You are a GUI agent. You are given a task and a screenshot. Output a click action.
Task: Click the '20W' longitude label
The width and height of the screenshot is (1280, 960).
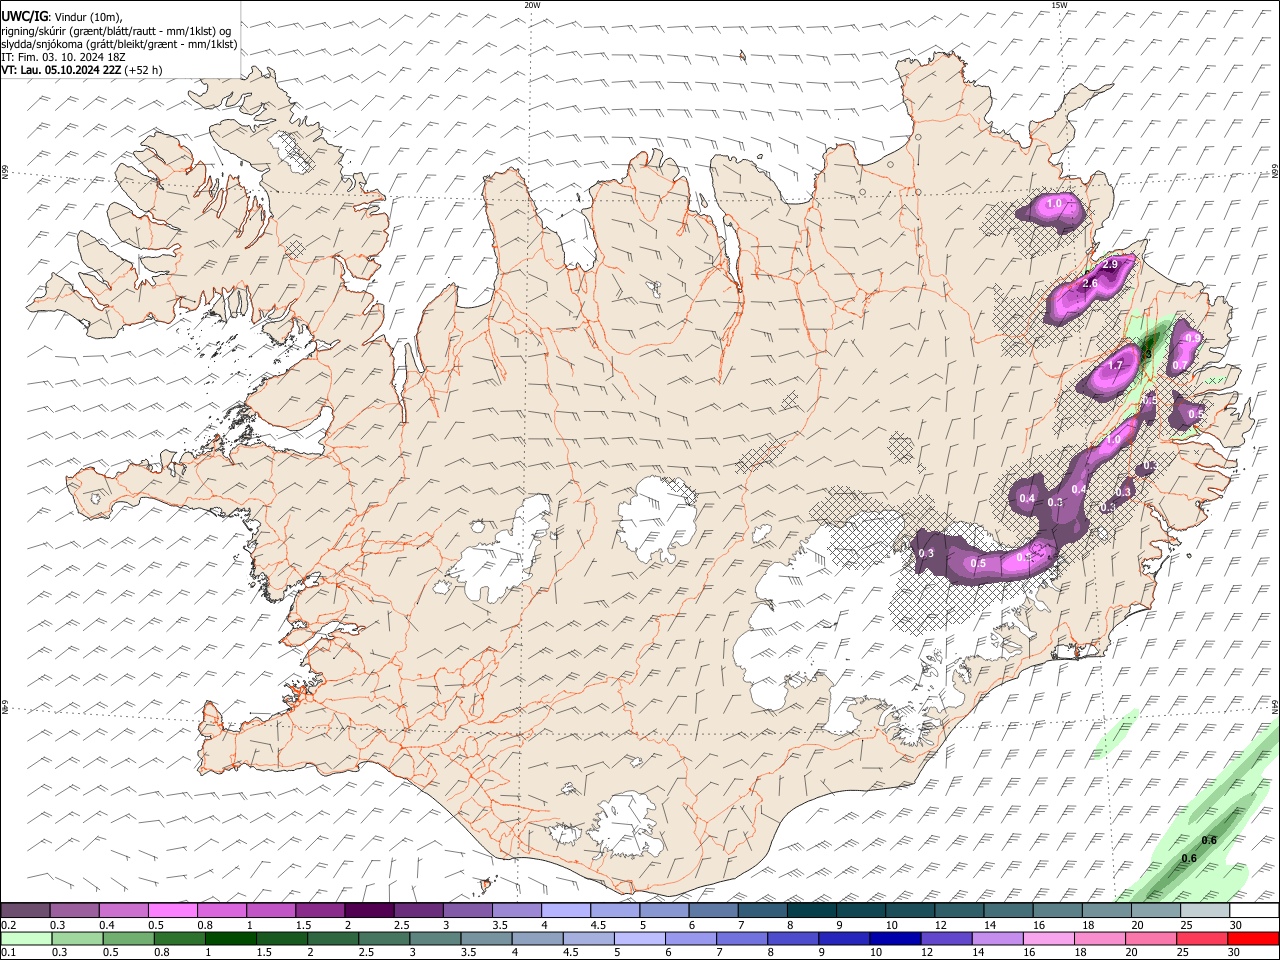click(x=532, y=5)
